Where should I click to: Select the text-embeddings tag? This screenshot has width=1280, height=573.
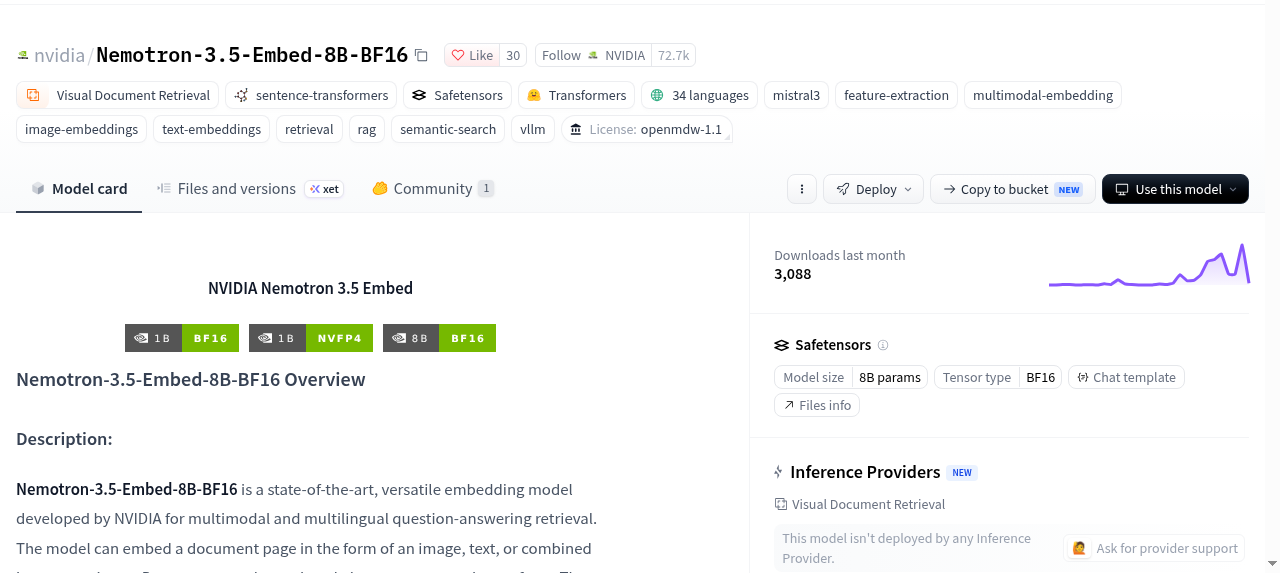click(x=211, y=129)
